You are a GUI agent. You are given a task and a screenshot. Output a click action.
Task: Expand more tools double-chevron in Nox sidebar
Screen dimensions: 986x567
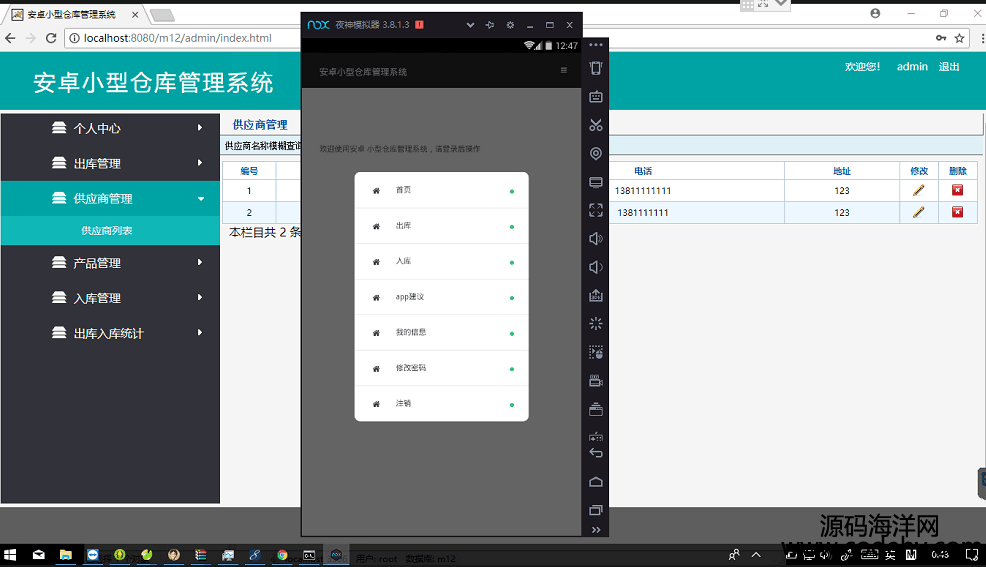(595, 530)
